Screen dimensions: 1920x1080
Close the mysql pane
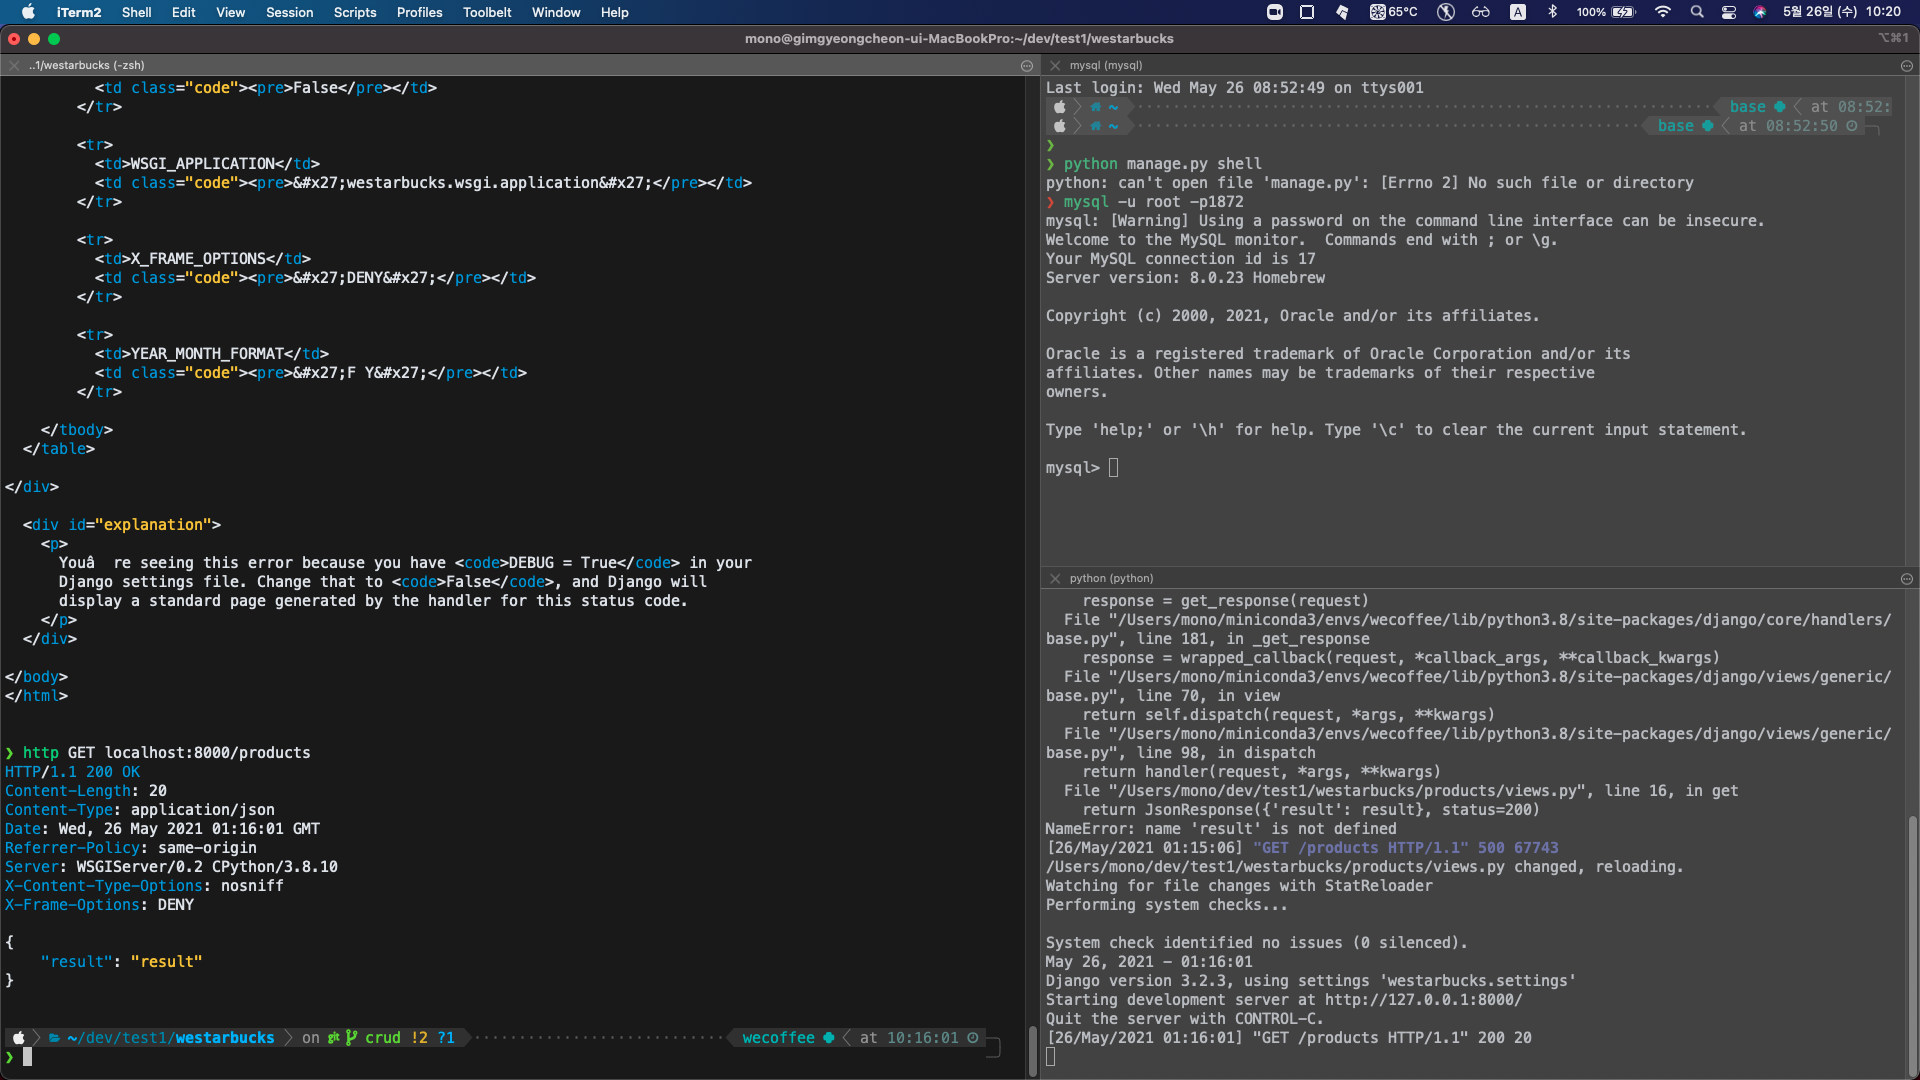[x=1055, y=66]
